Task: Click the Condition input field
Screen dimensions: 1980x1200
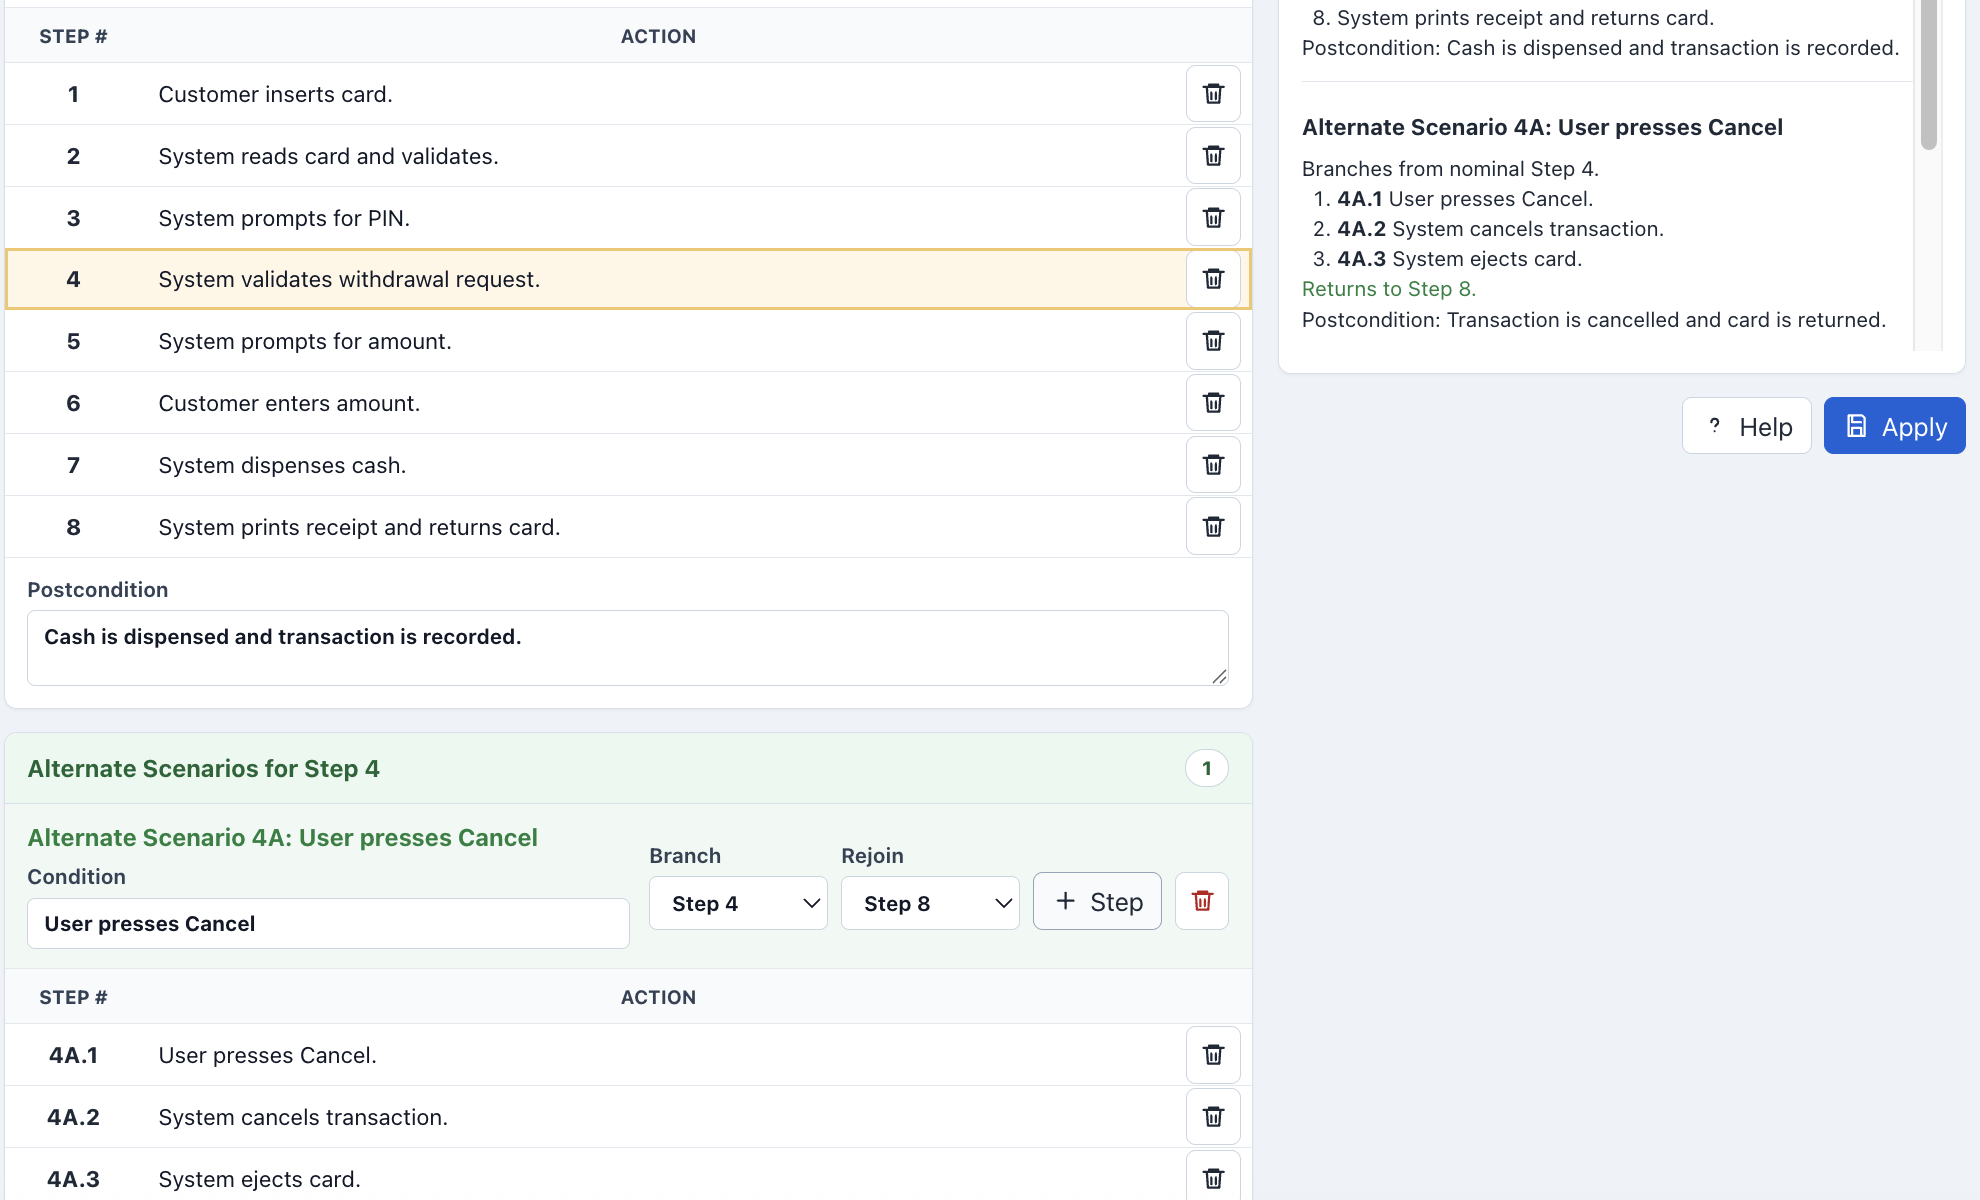Action: 328,923
